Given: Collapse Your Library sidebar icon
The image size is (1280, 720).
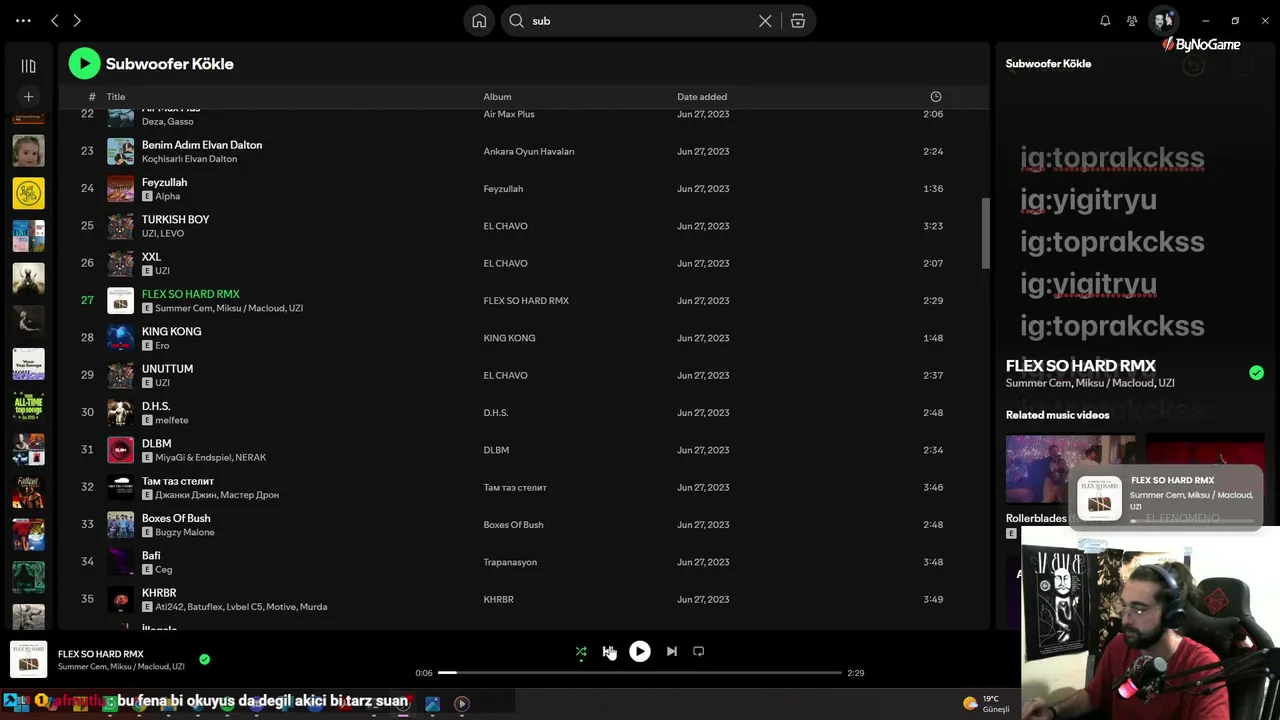Looking at the screenshot, I should tap(28, 66).
